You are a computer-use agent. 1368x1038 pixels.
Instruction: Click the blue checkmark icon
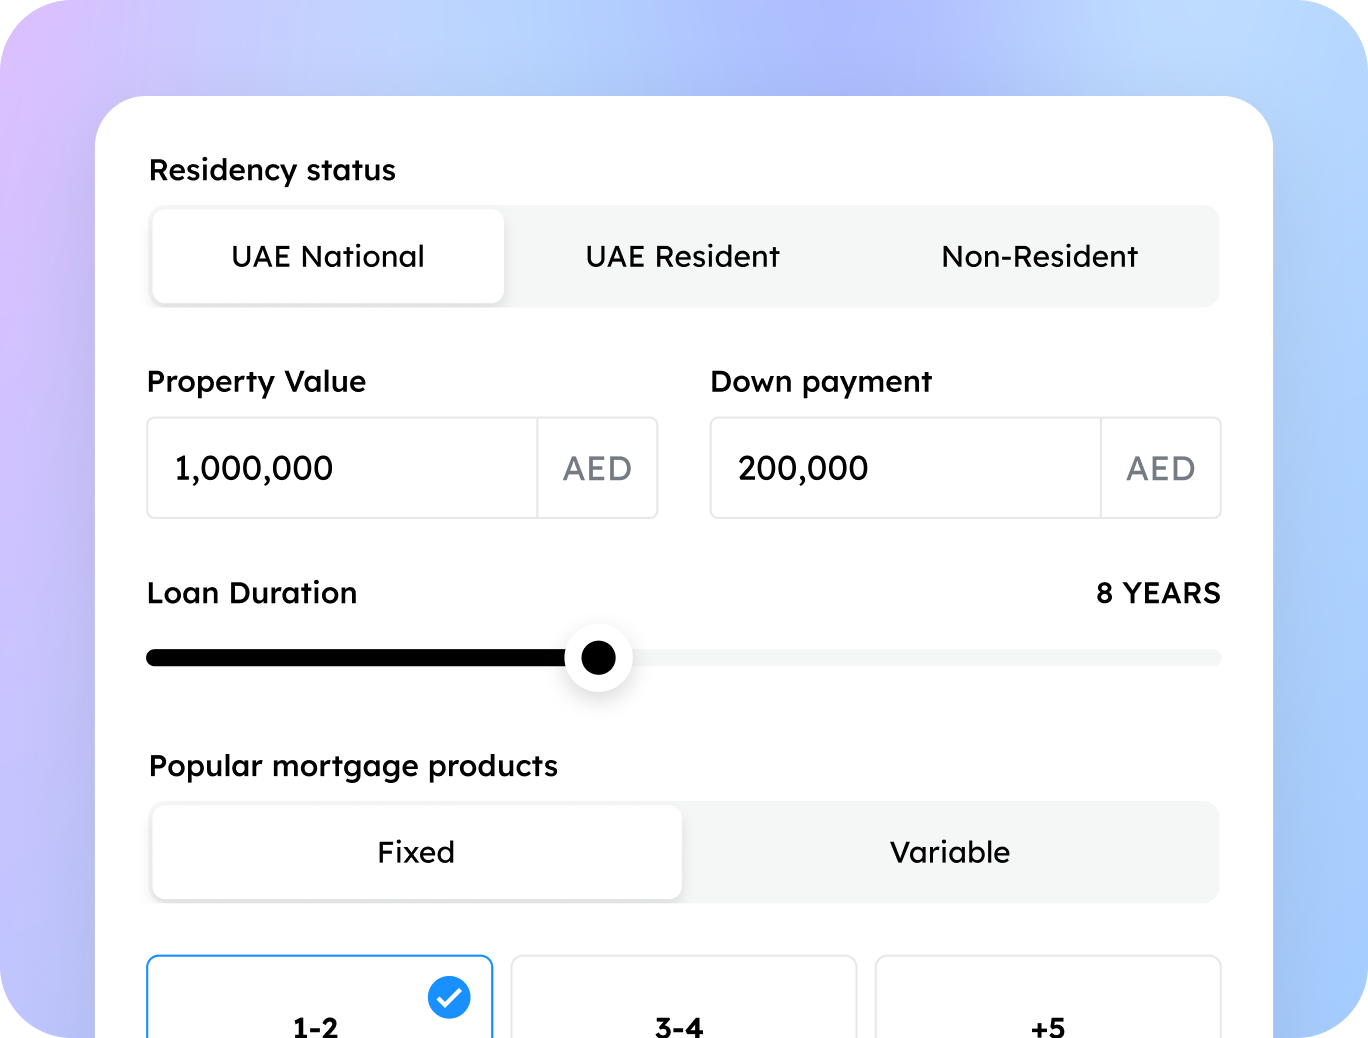click(x=449, y=997)
